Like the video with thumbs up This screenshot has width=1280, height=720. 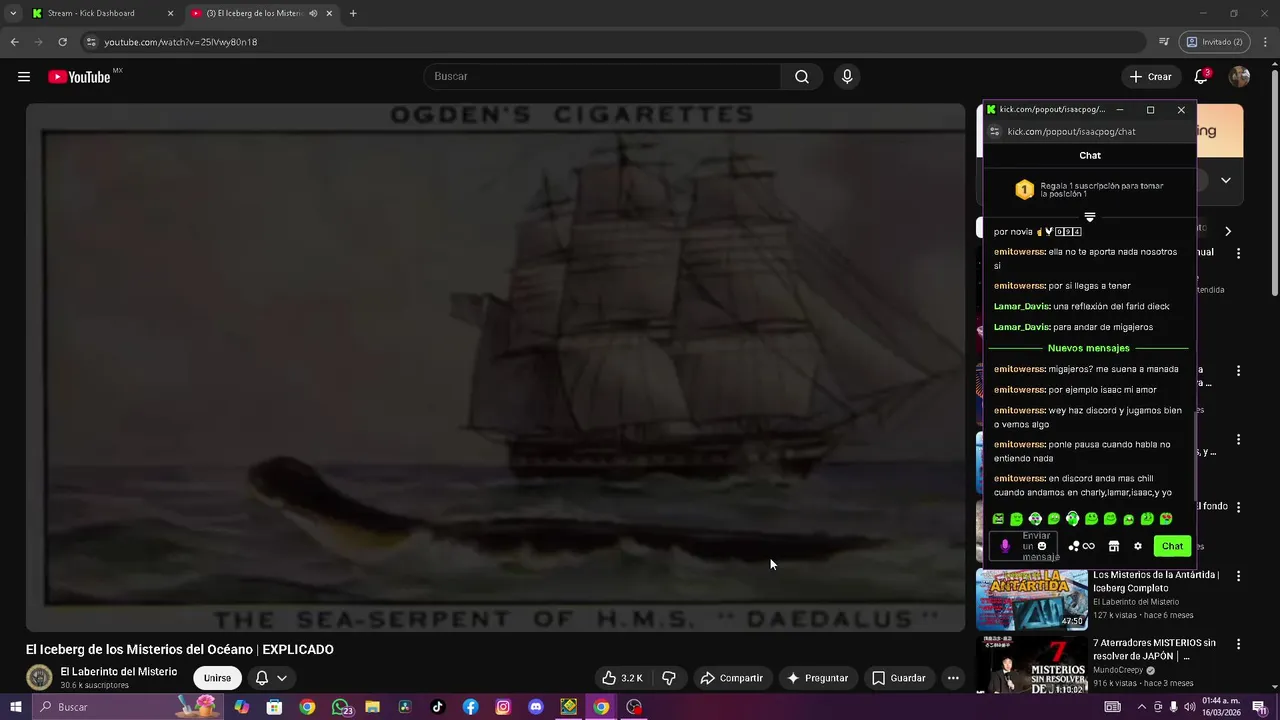click(622, 678)
